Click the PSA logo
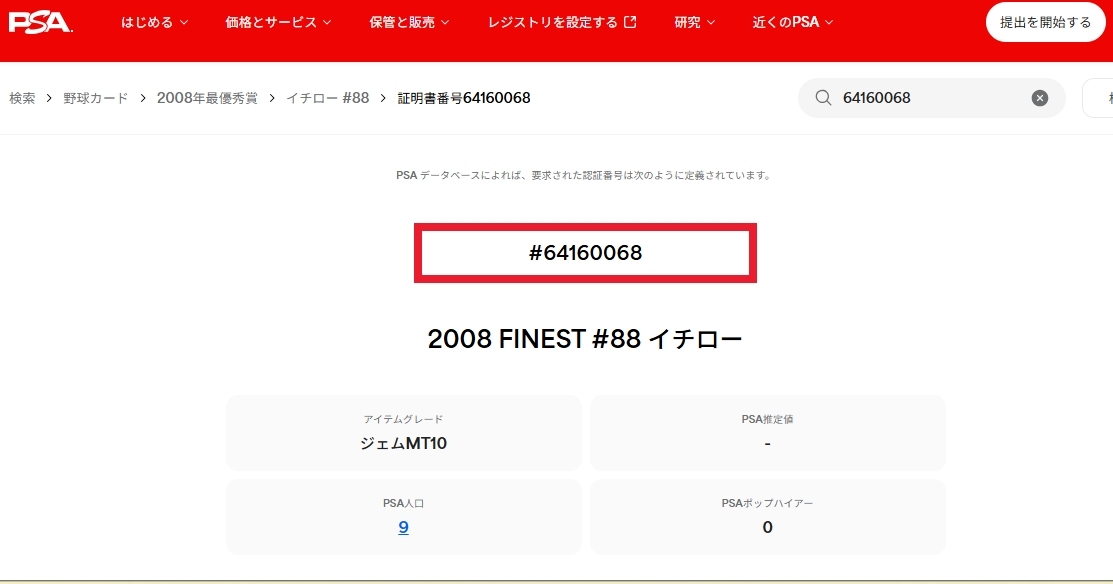 [x=40, y=22]
